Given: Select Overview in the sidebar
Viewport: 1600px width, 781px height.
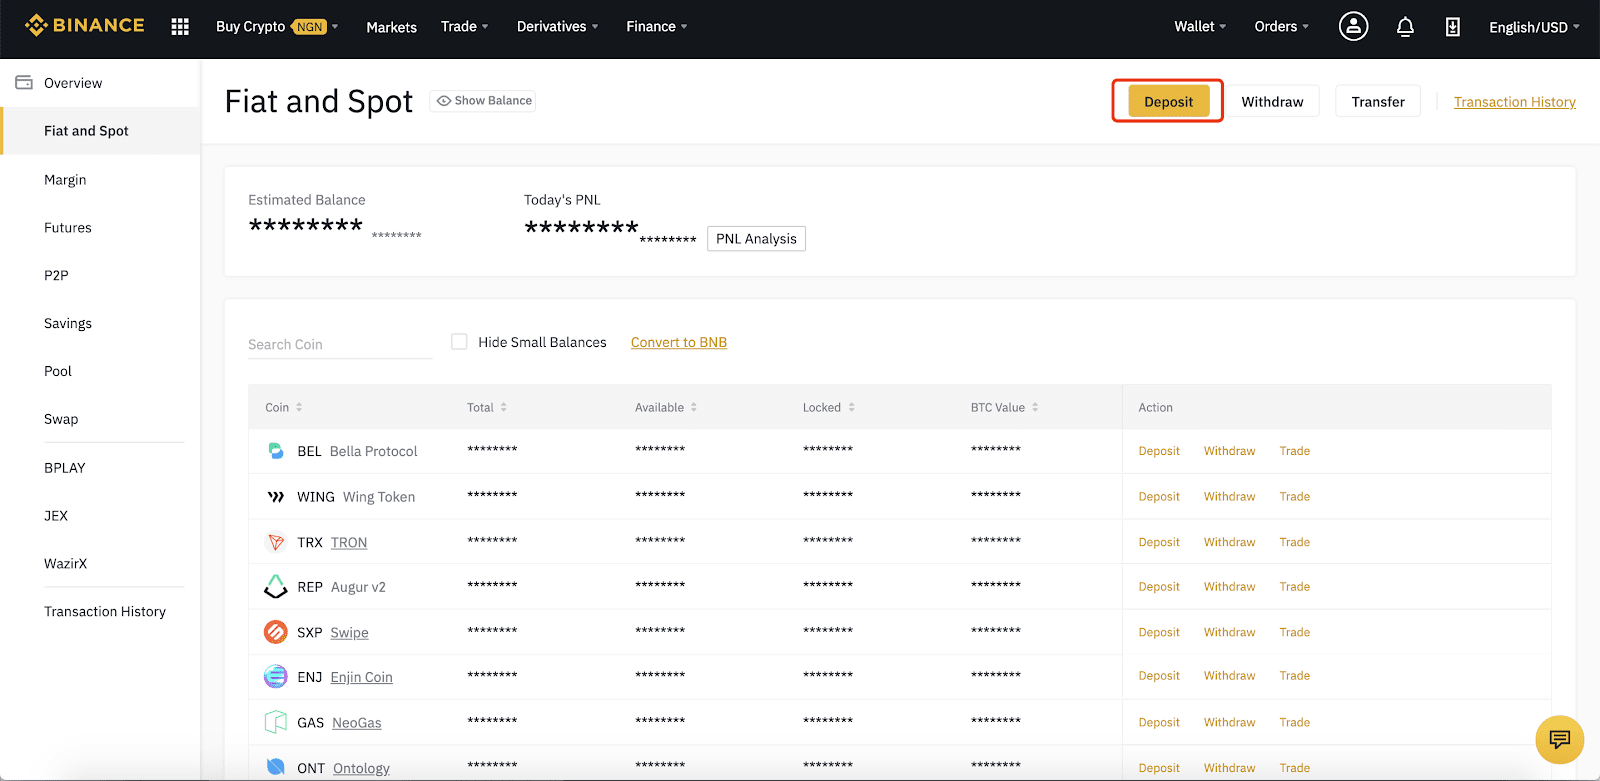Looking at the screenshot, I should click(x=73, y=83).
